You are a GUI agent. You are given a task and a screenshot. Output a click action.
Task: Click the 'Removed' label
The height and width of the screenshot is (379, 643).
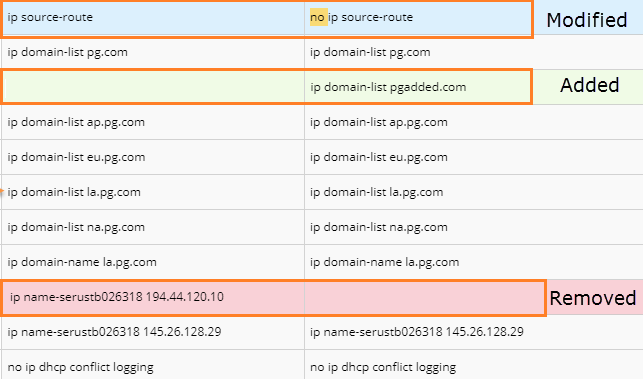pos(593,298)
